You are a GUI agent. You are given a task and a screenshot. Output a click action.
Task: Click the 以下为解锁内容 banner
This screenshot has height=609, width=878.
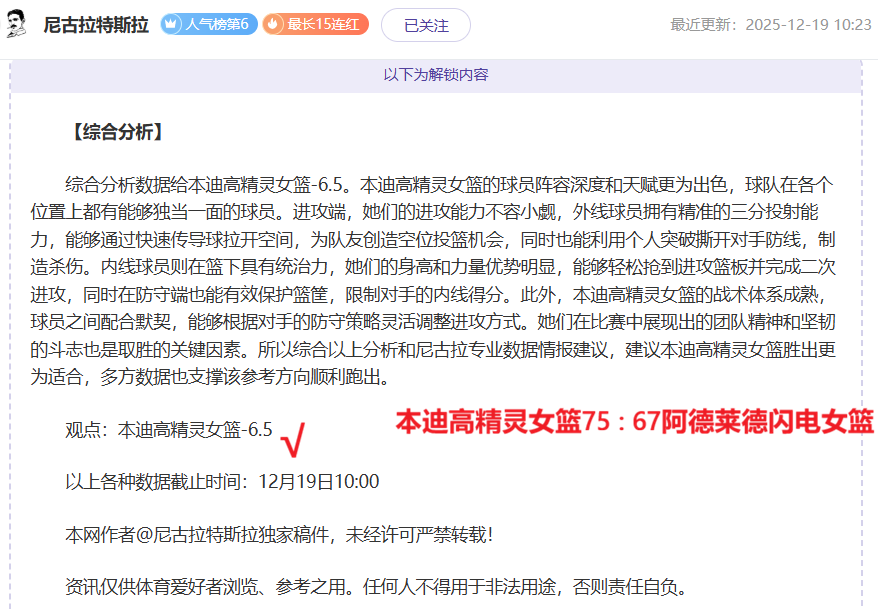coord(436,75)
